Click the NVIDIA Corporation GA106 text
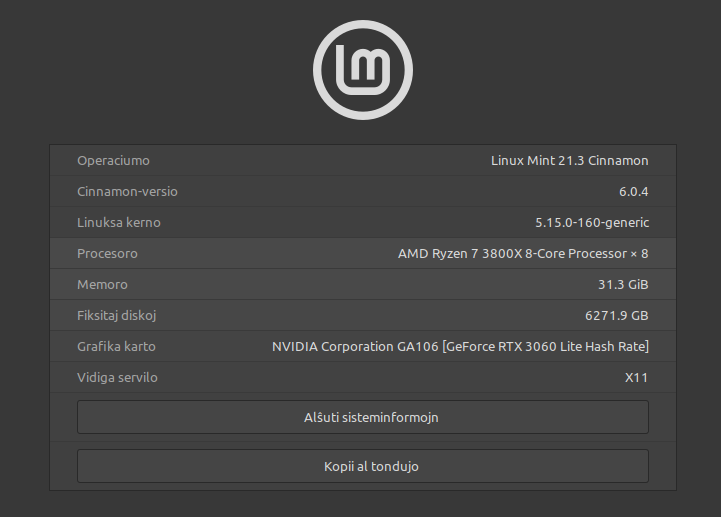721x517 pixels. click(x=352, y=346)
